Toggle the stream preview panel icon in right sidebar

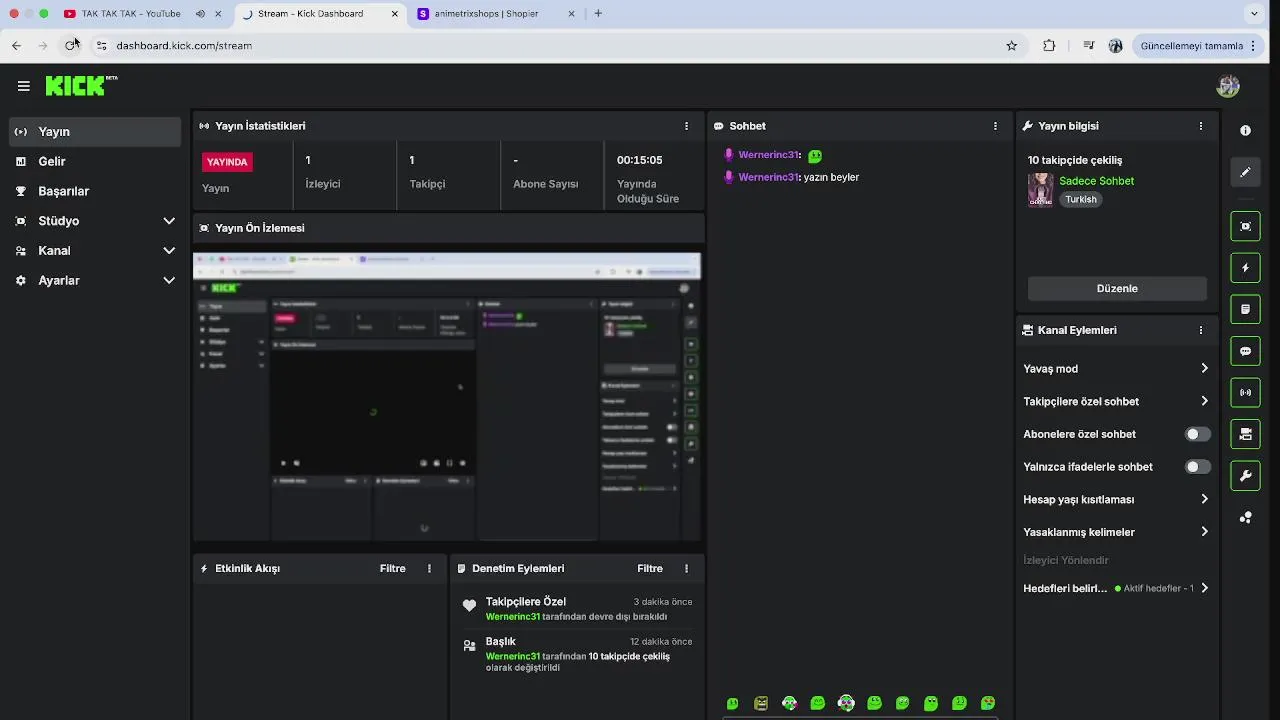click(1245, 226)
